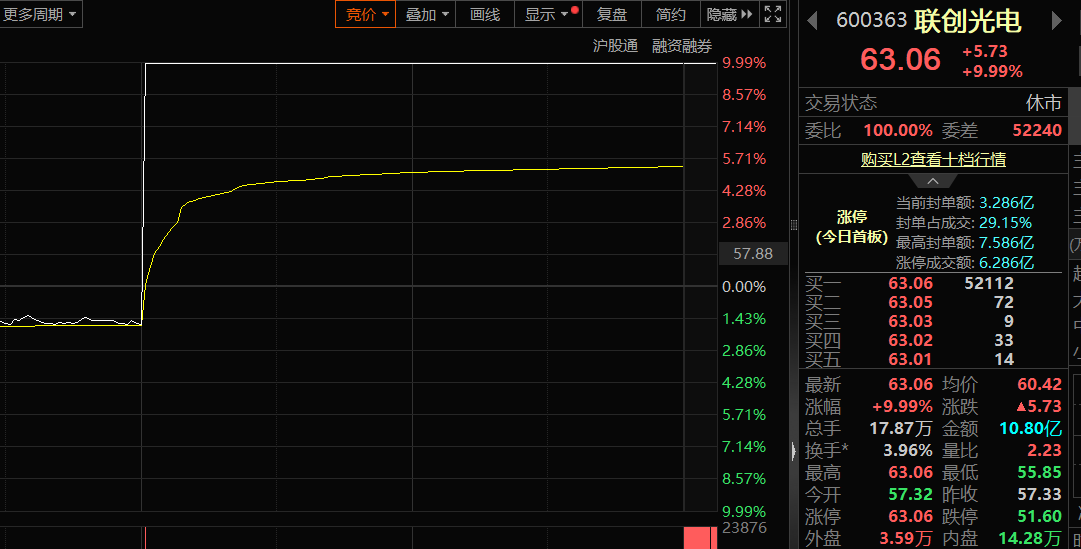Click the 复盘 replay button
Image resolution: width=1081 pixels, height=549 pixels.
click(x=612, y=14)
